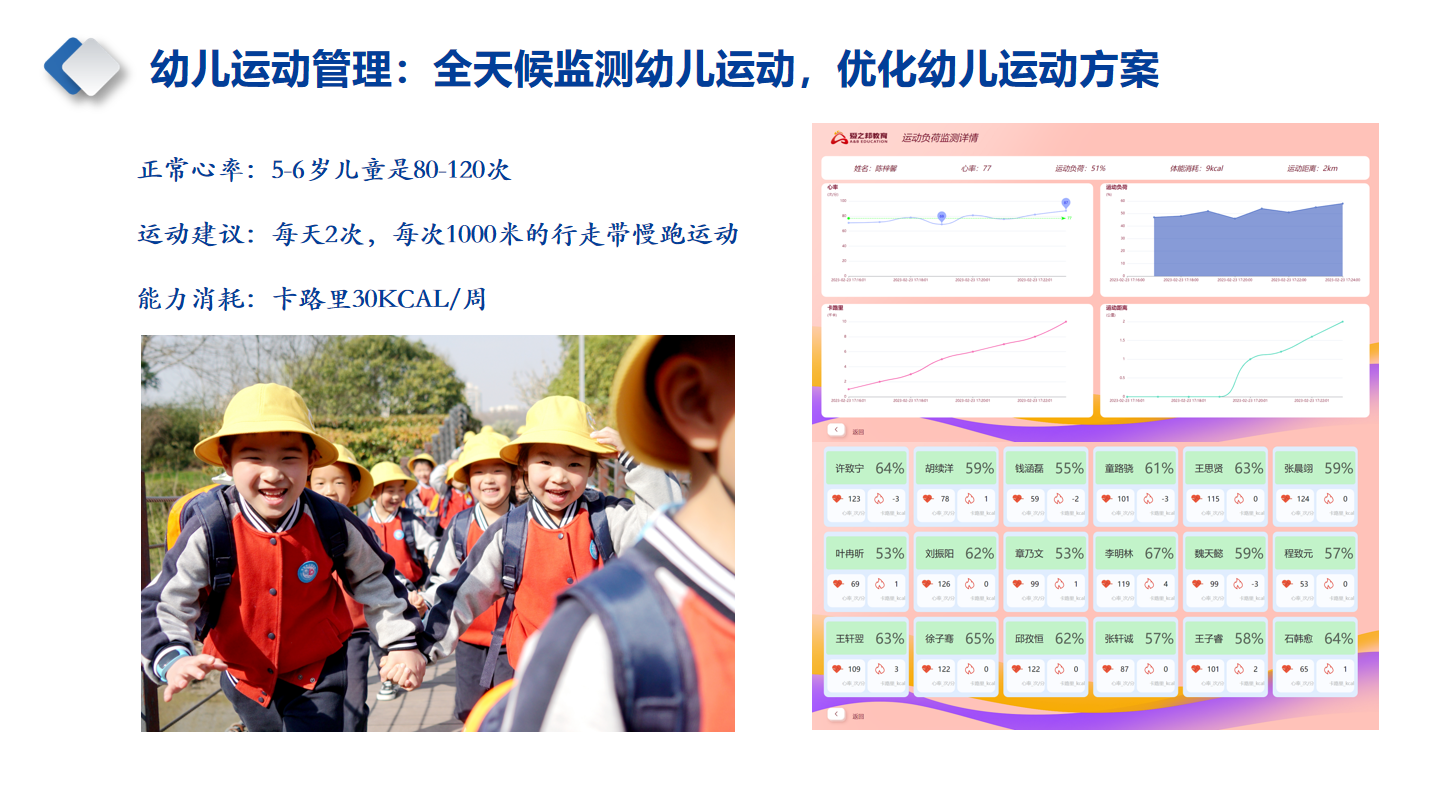Open 石韩愈 64% student card header
The image size is (1436, 807).
pyautogui.click(x=1316, y=638)
